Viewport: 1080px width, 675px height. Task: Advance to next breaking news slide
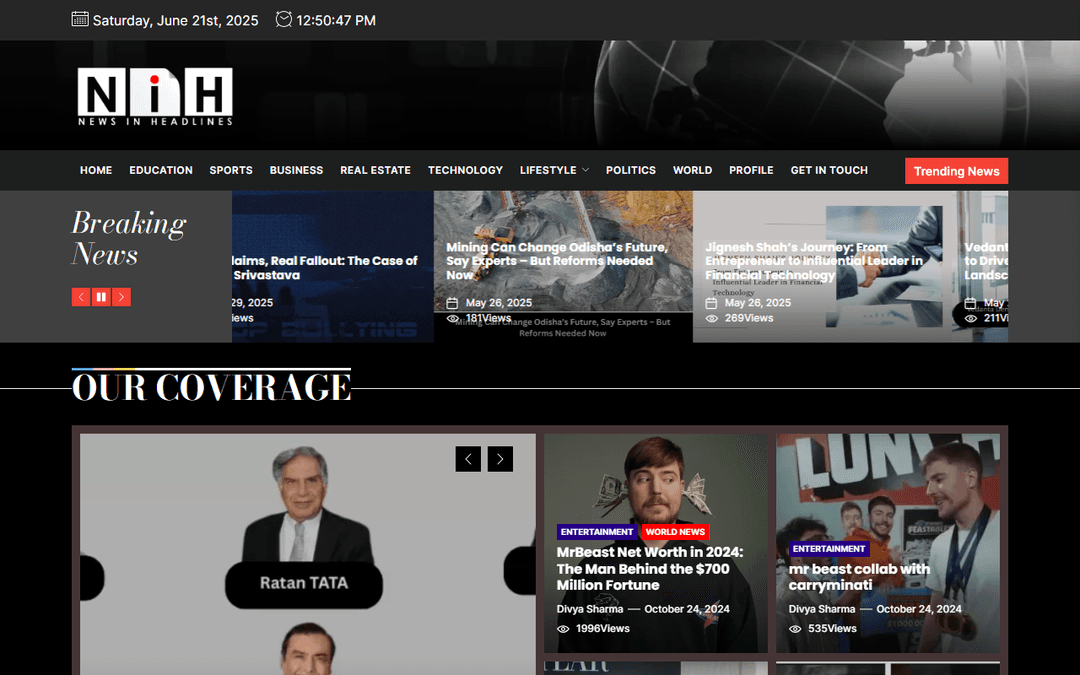(121, 297)
